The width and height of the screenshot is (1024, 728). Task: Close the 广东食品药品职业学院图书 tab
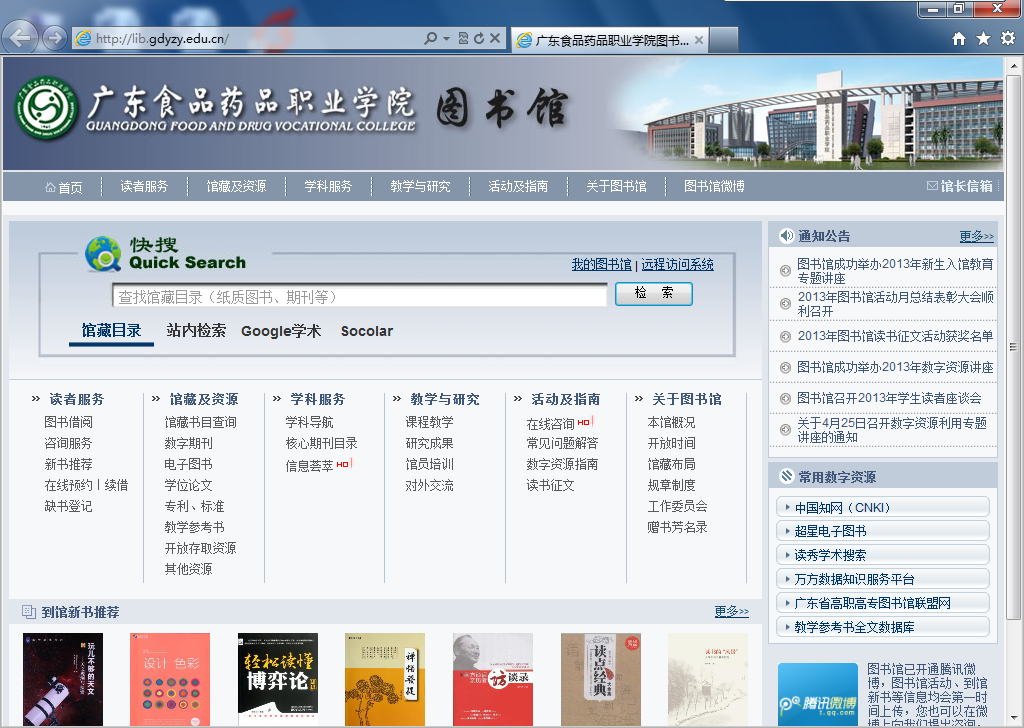699,40
